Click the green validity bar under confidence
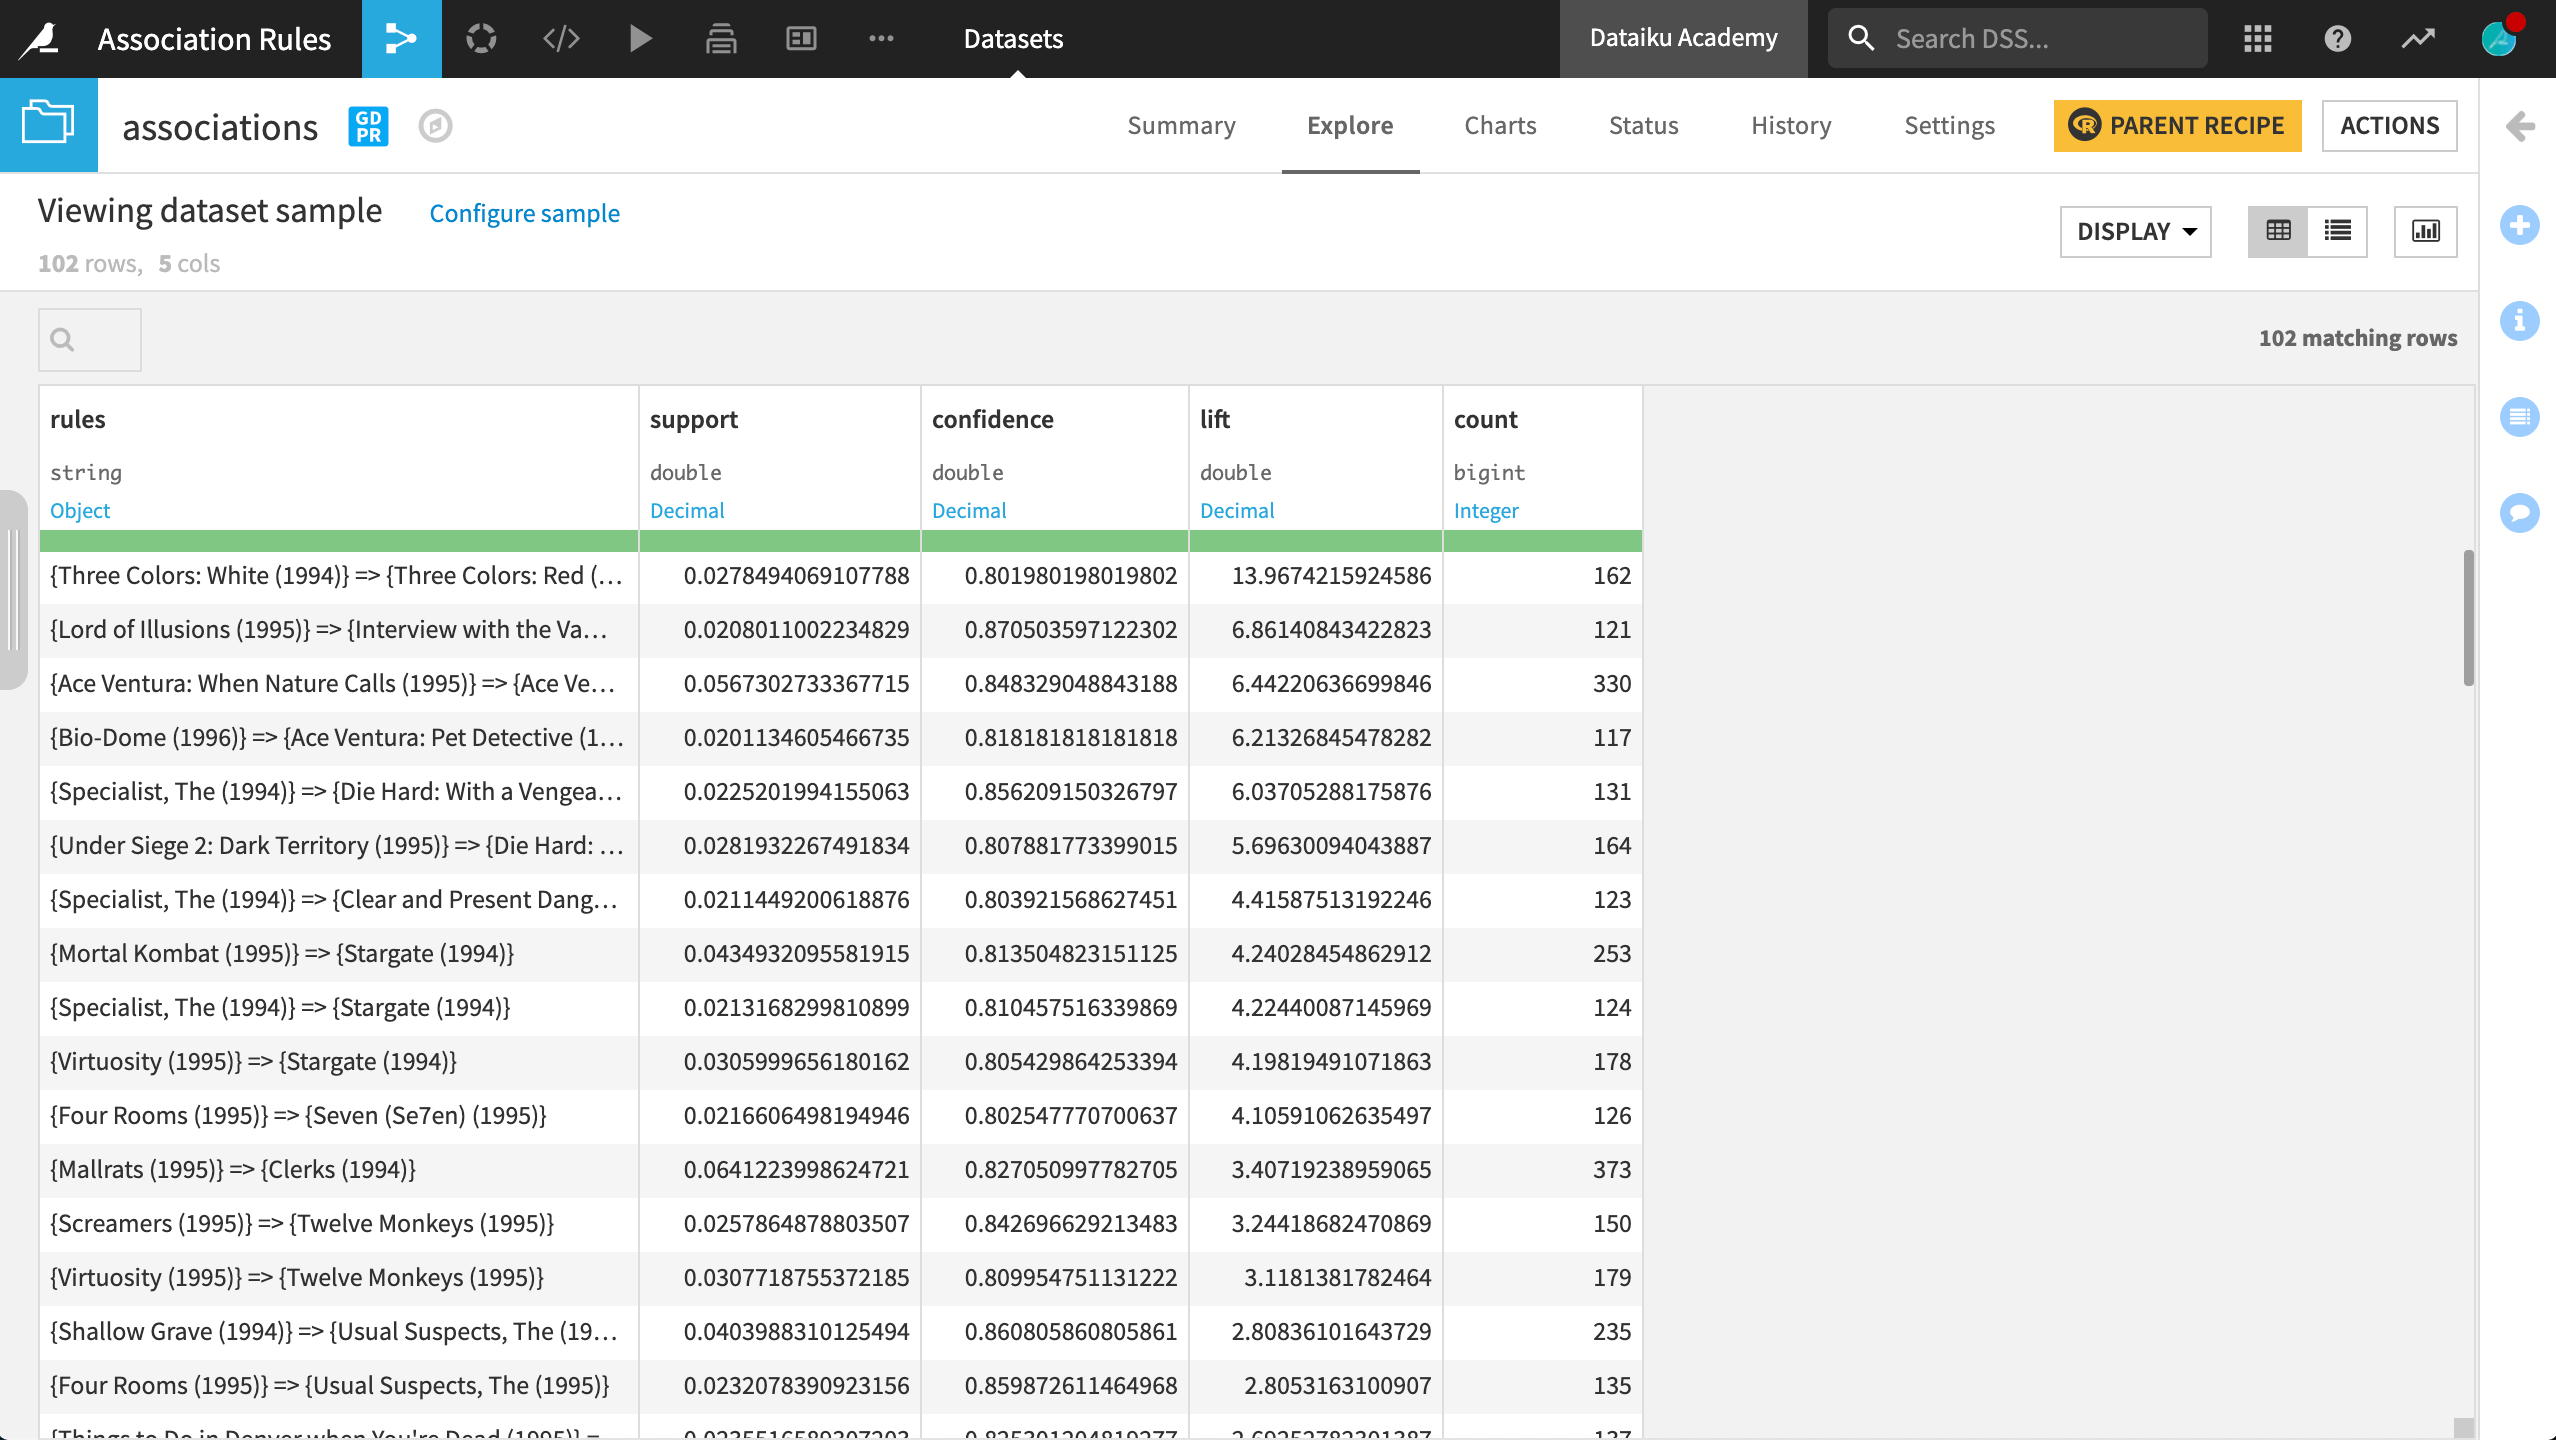 [x=1055, y=541]
